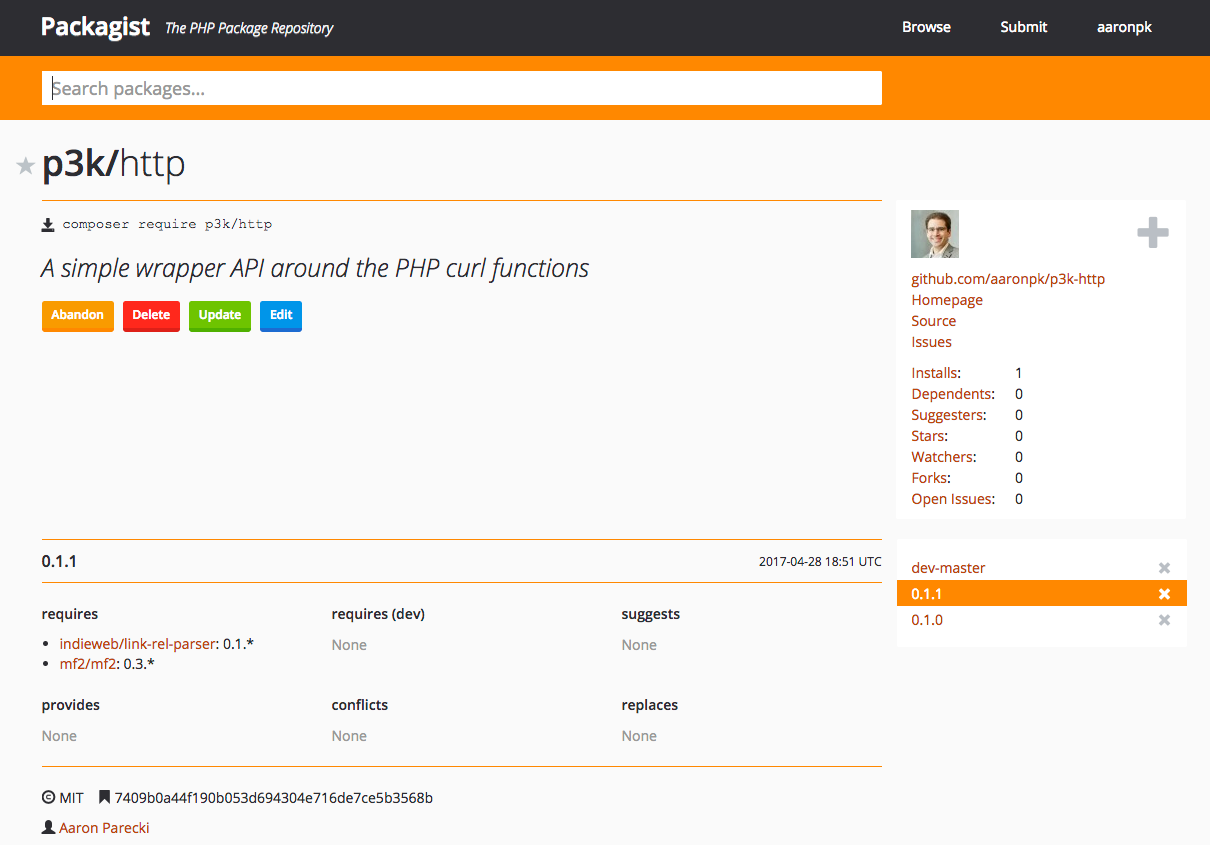Open the Homepage link
The height and width of the screenshot is (845, 1210).
947,300
